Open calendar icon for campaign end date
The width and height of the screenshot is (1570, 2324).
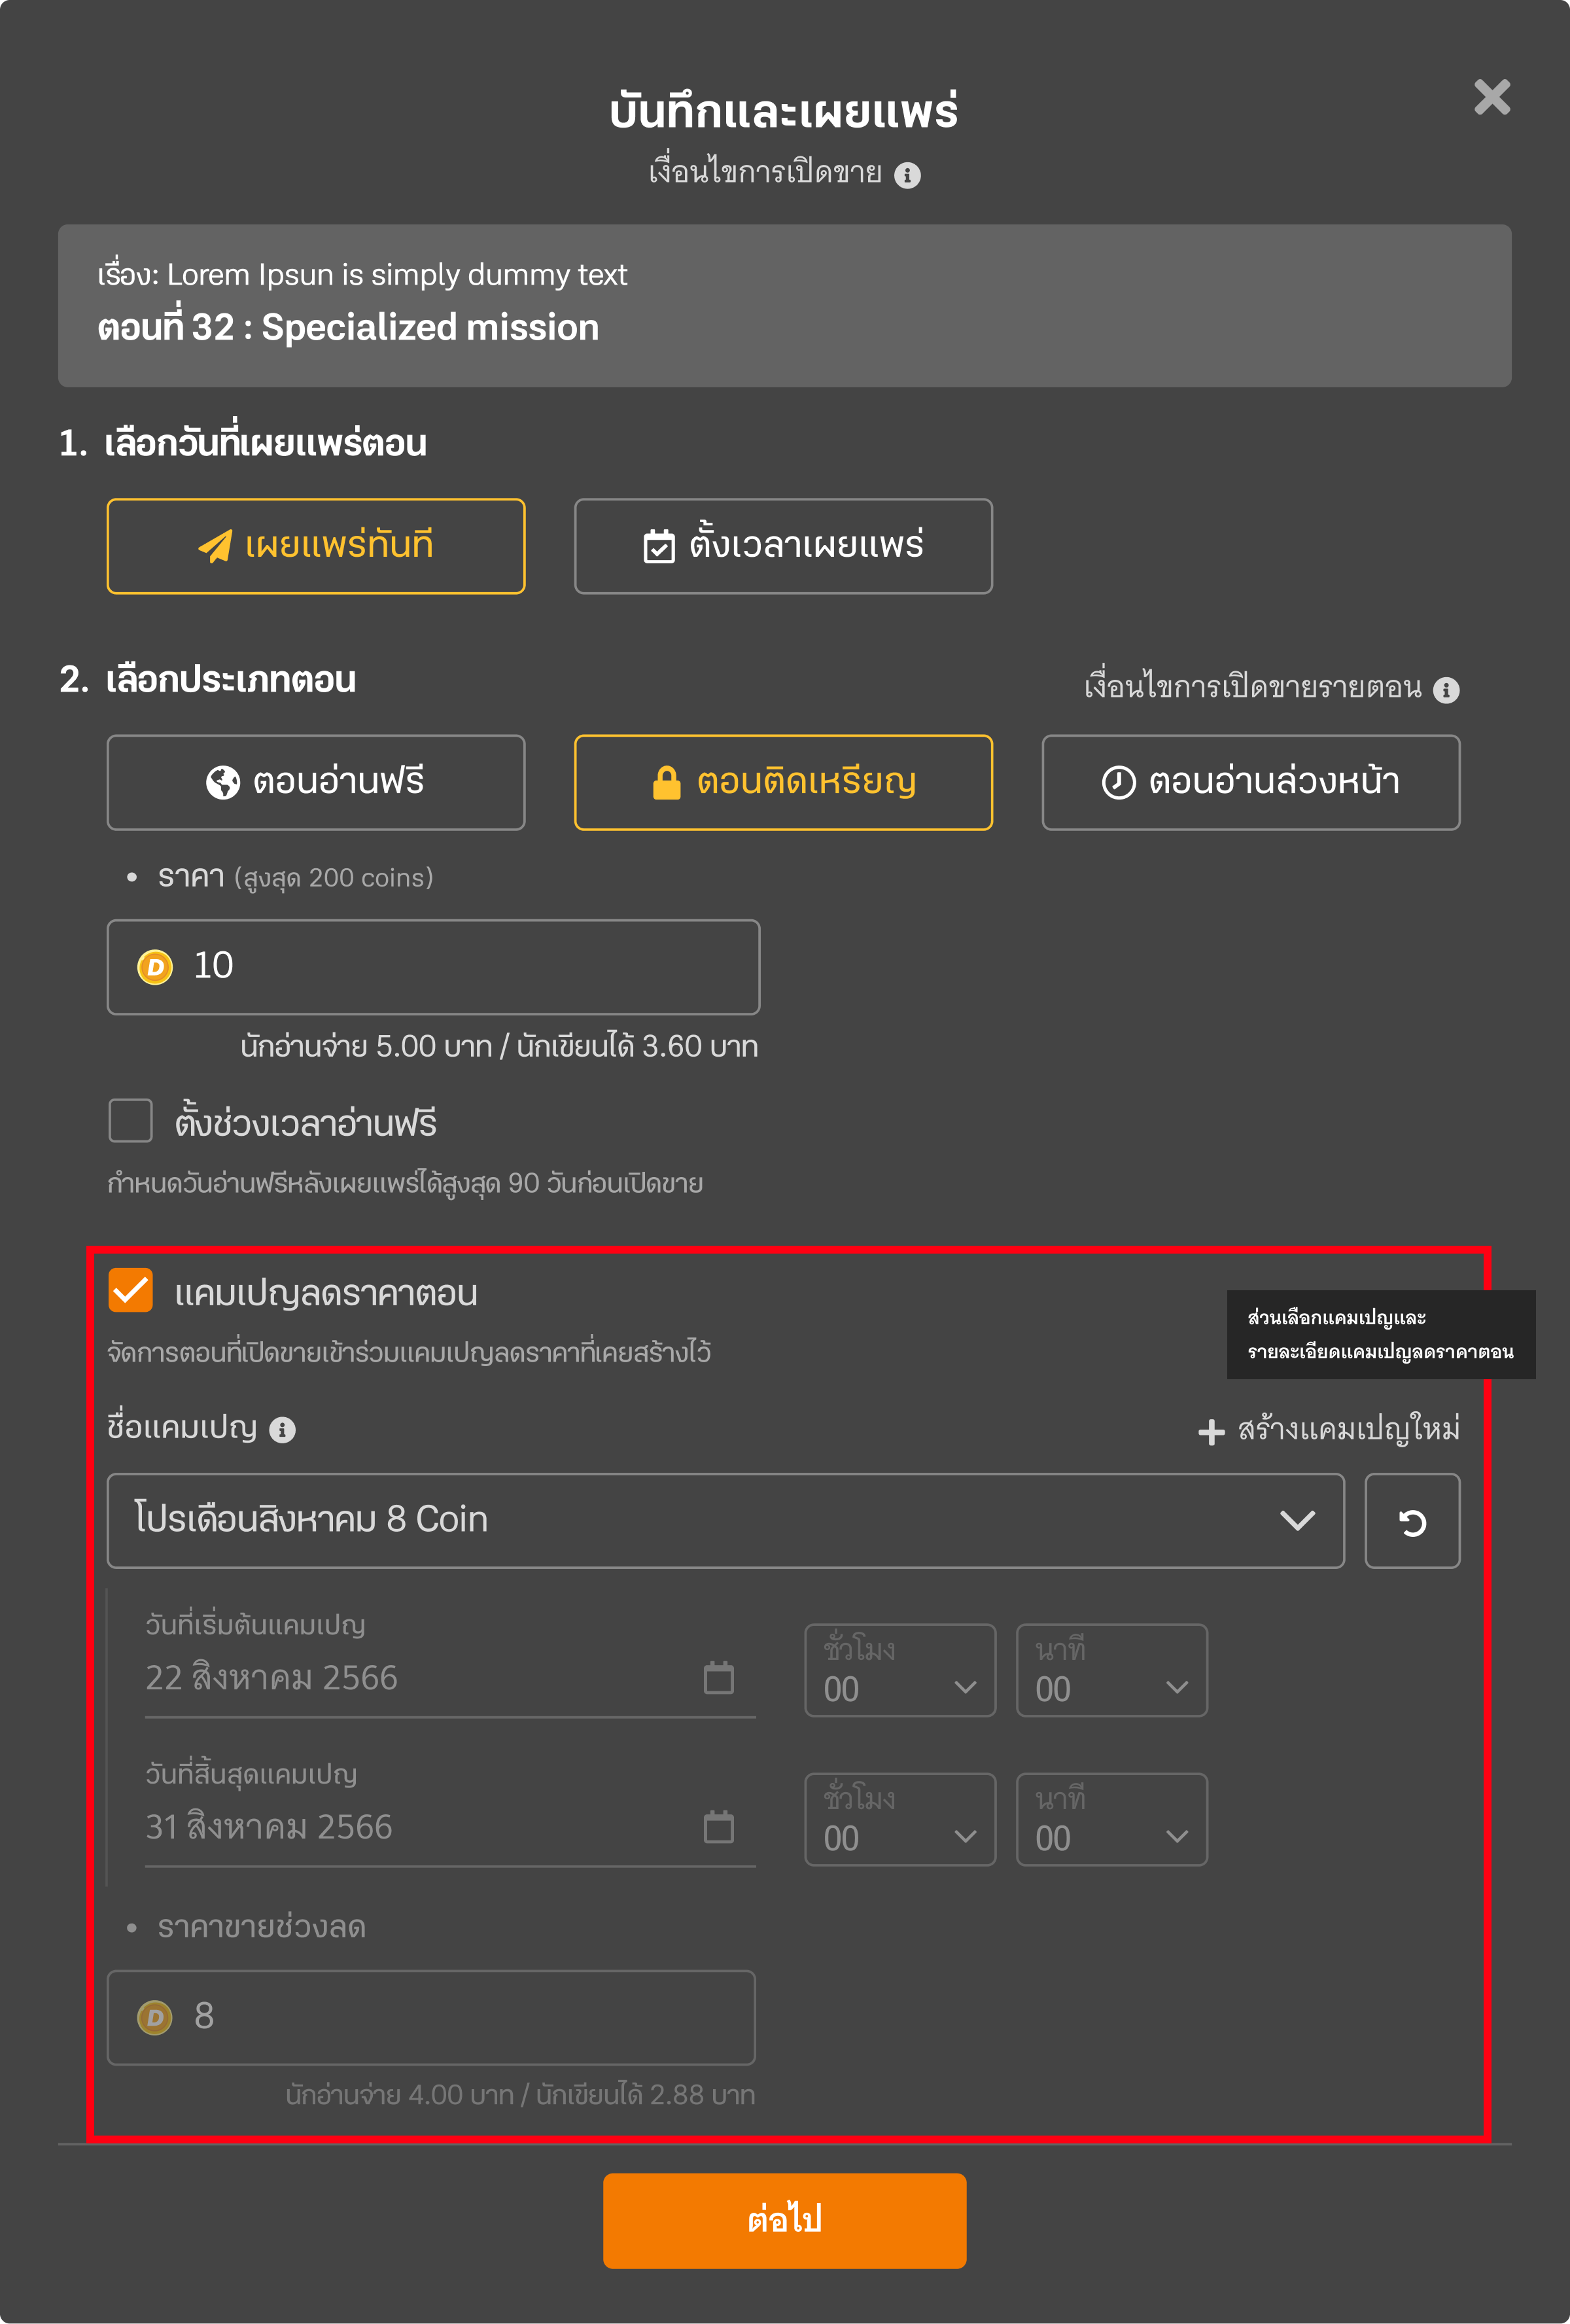tap(719, 1827)
